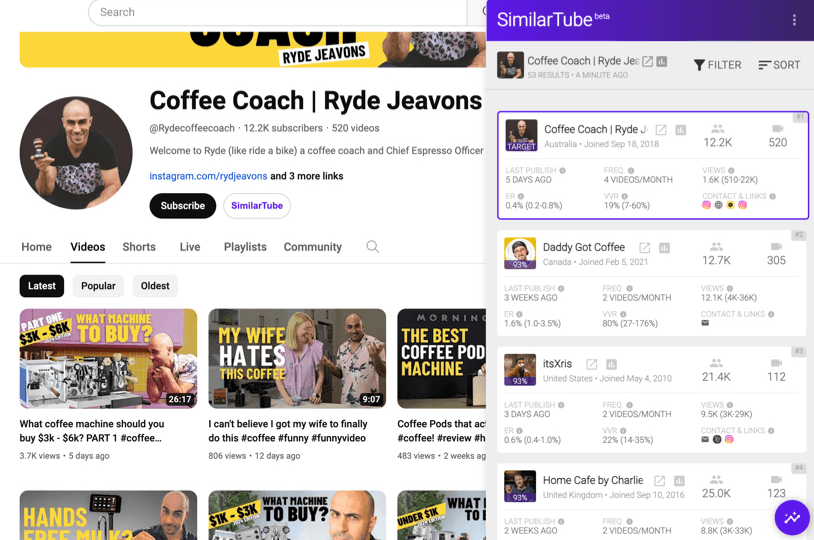Viewport: 814px width, 540px height.
Task: Open the Instagram icon in itsXris card
Action: 729,439
